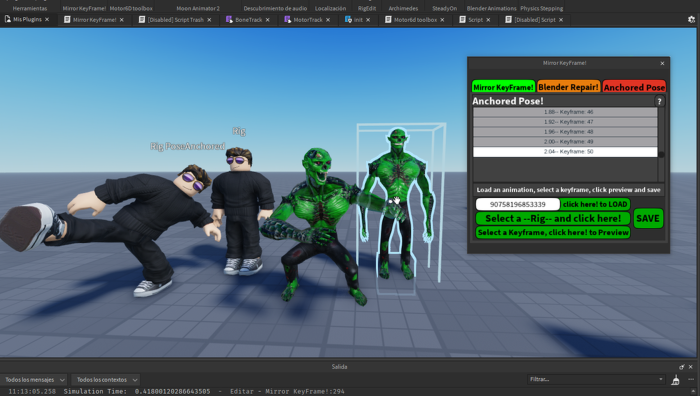
Task: Click the animation ID input field
Action: [x=517, y=204]
